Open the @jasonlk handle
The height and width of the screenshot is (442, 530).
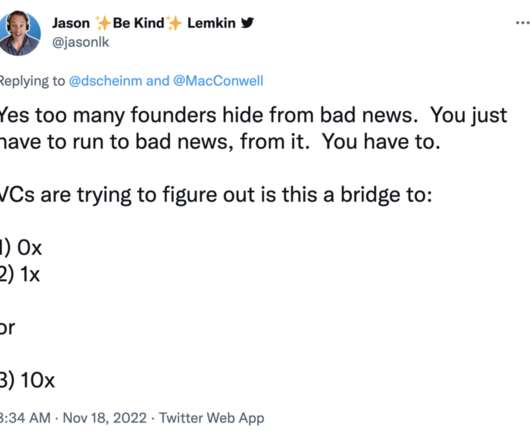(81, 42)
